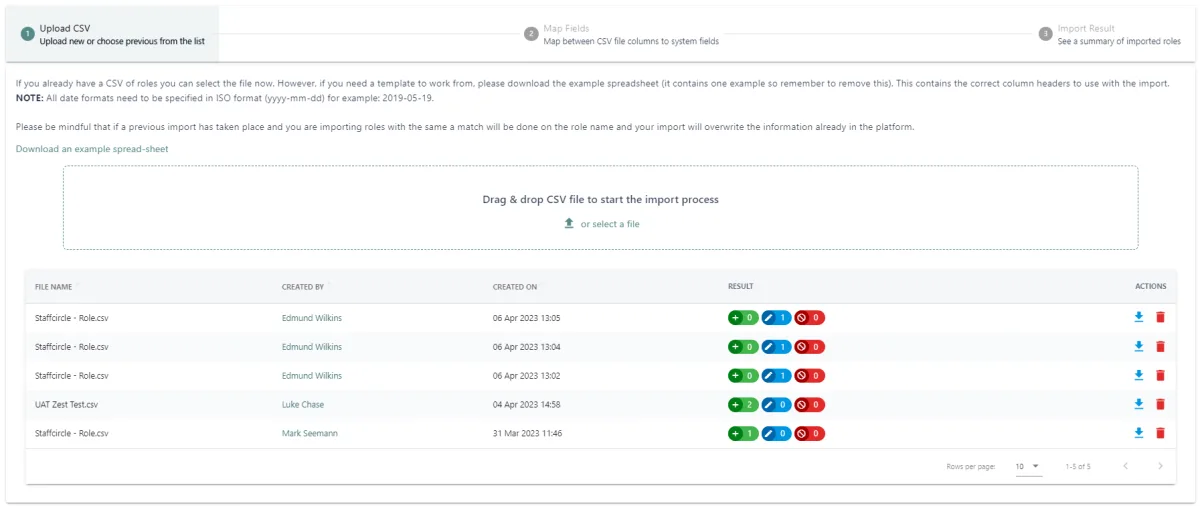Click date 06 Apr 2023 13:04
This screenshot has width=1200, height=506.
pyautogui.click(x=527, y=347)
